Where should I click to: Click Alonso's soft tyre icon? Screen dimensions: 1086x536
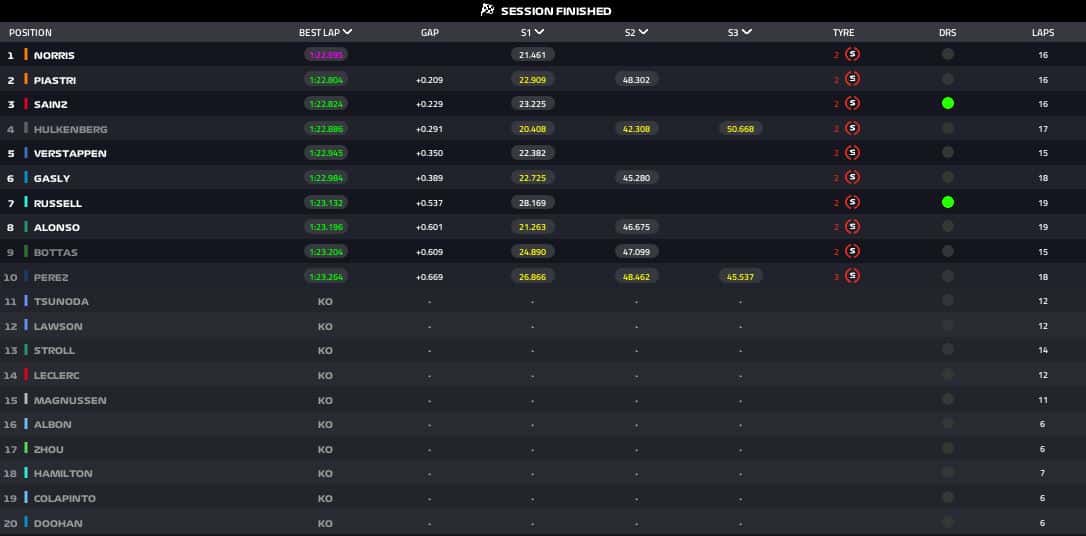tap(853, 226)
